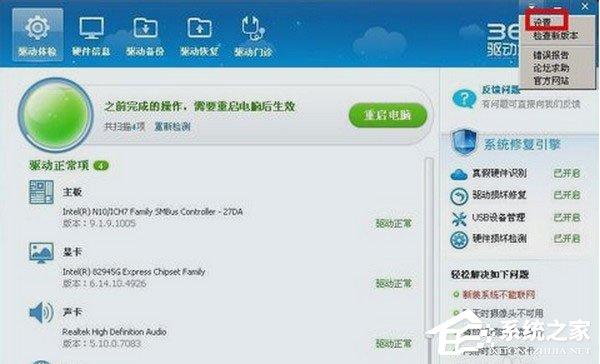
Task: Click the USB设备管理 tools icon
Action: [x=459, y=219]
